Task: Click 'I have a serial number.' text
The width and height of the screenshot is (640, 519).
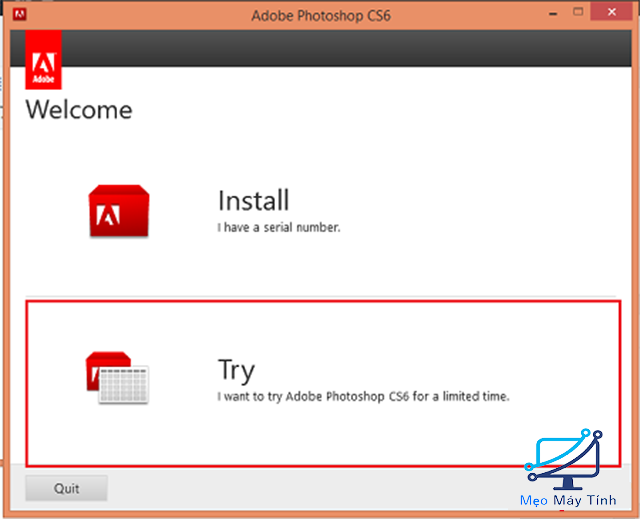Action: click(279, 227)
